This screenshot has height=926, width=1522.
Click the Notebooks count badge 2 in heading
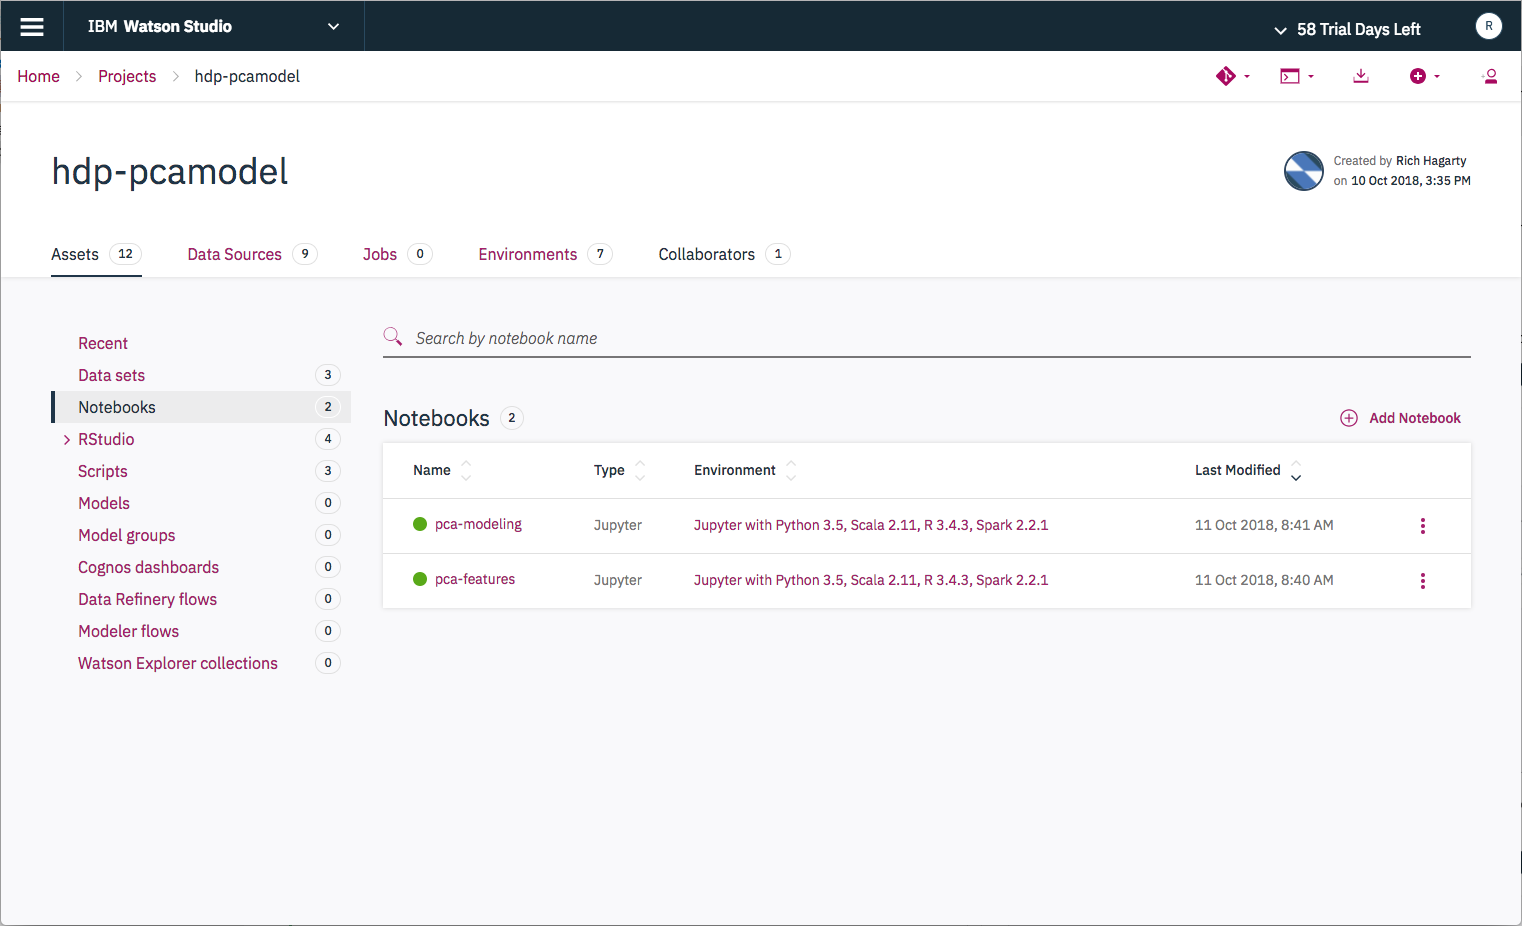coord(512,418)
